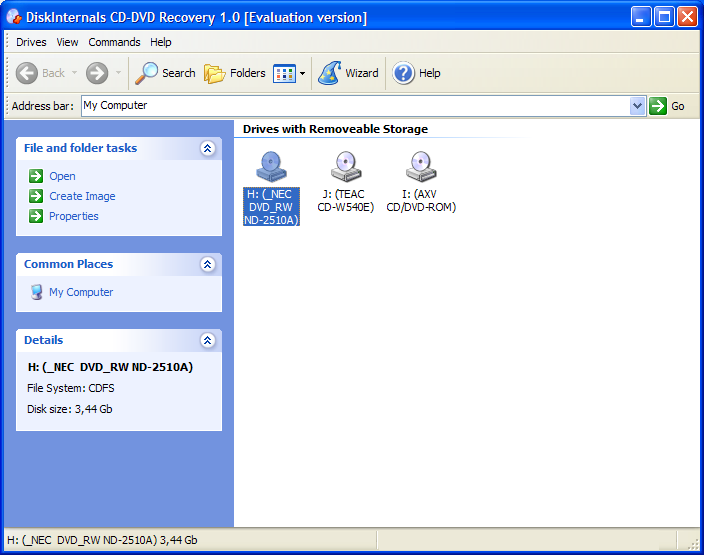
Task: Click the Properties task link
Action: (73, 216)
